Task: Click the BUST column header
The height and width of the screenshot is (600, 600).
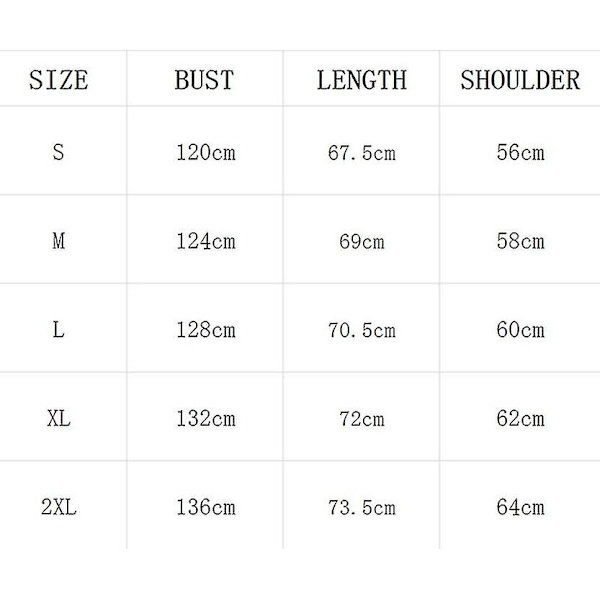Action: (204, 80)
